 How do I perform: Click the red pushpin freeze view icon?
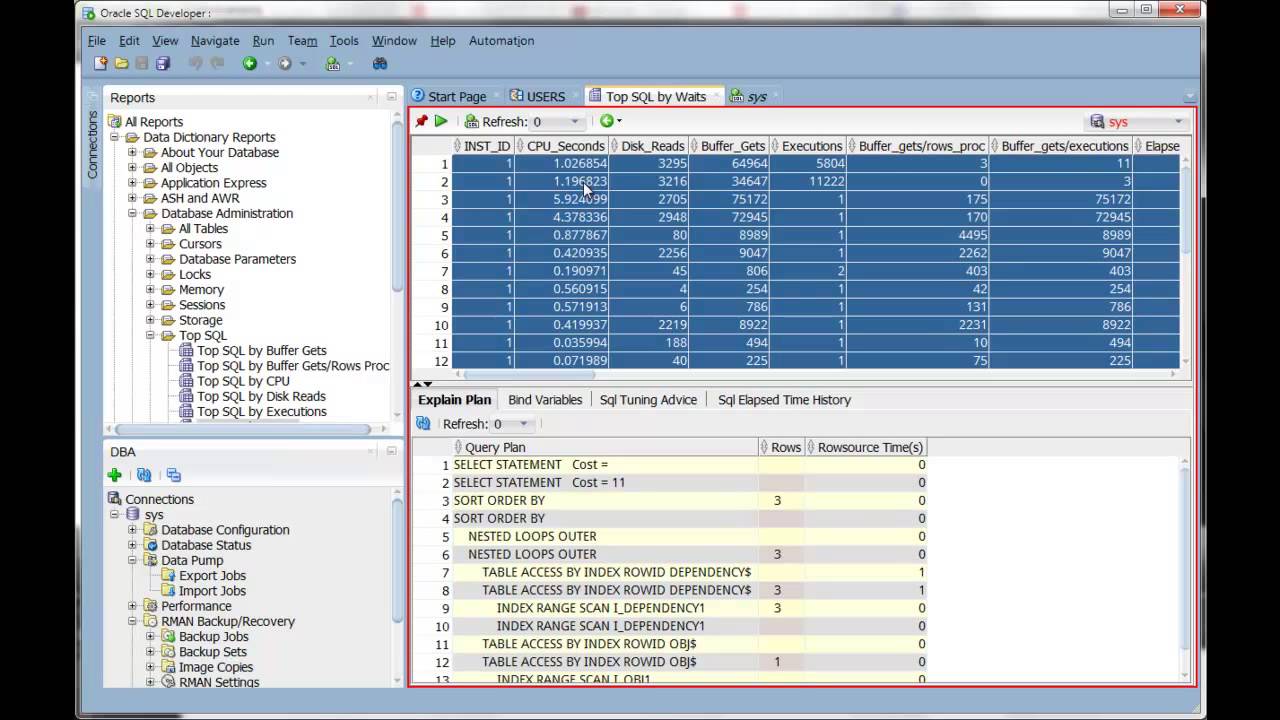tap(422, 122)
